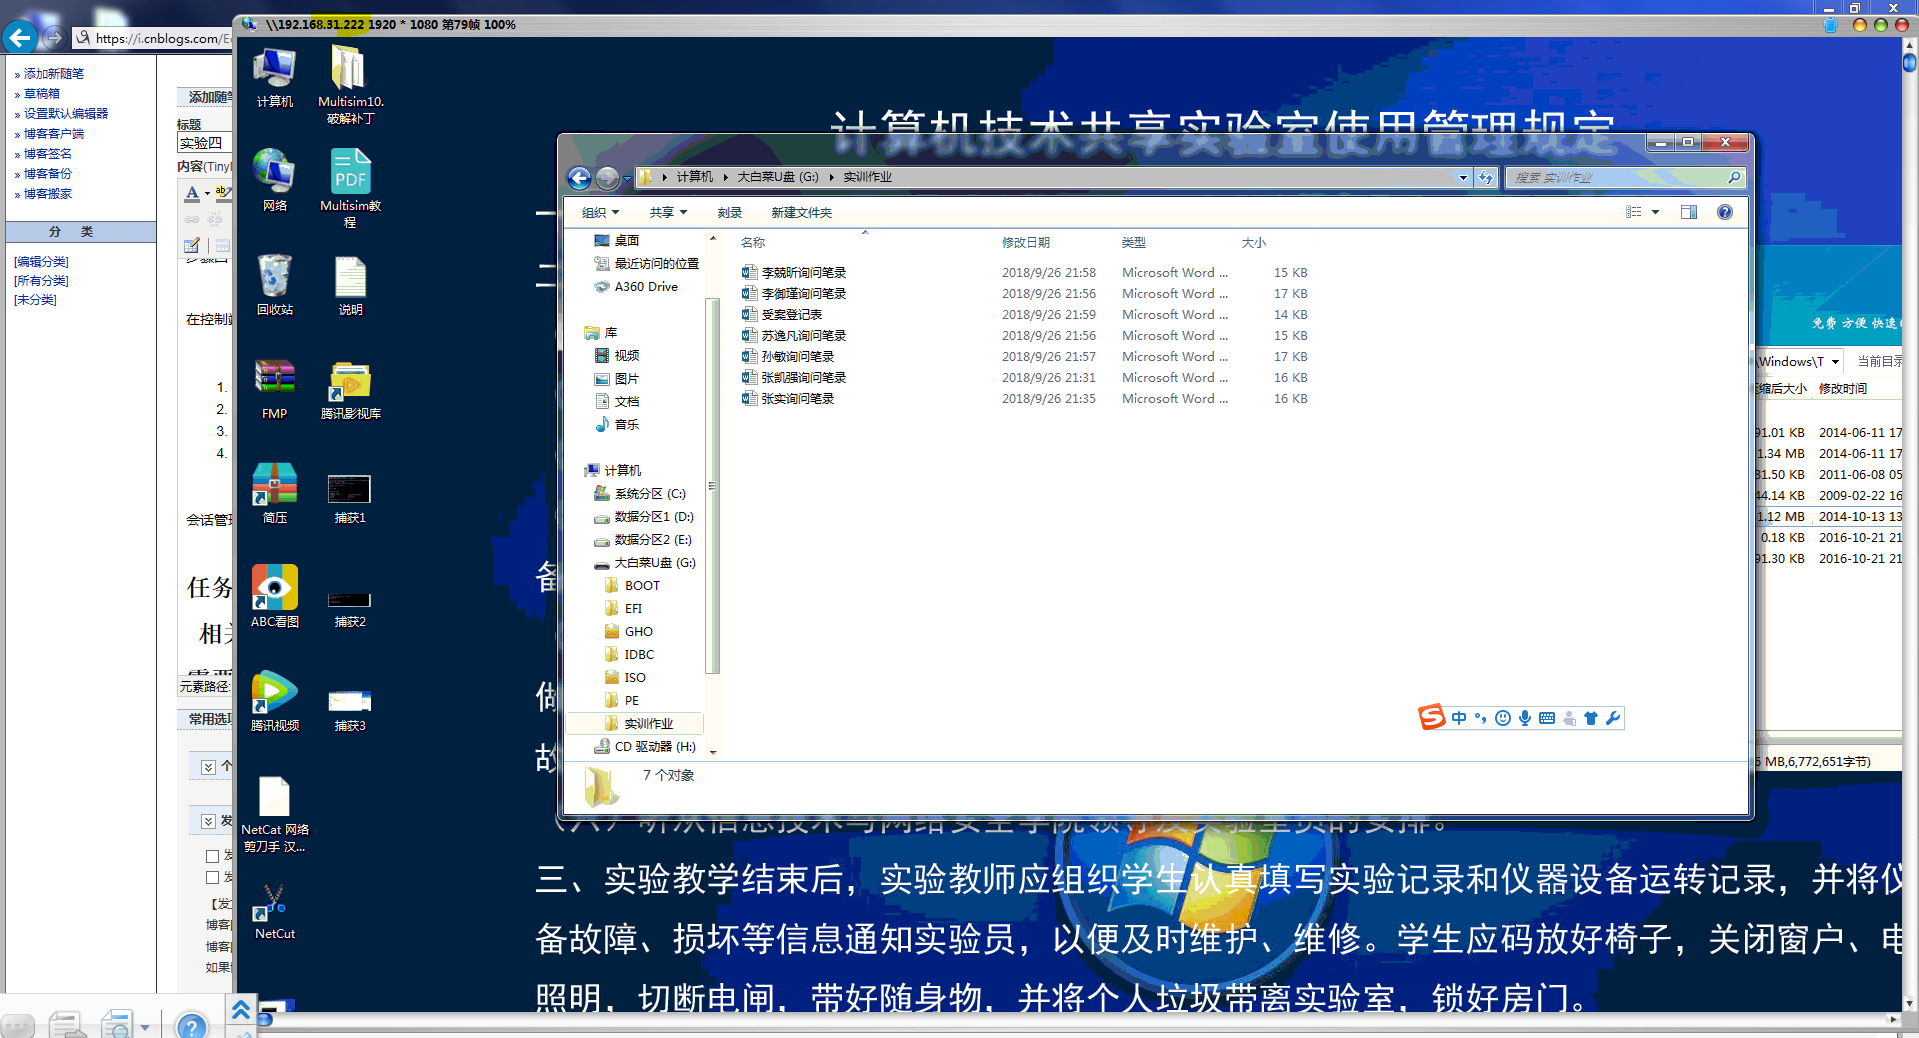Image resolution: width=1919 pixels, height=1038 pixels.
Task: Click the Sogou emoji smiley icon
Action: [x=1503, y=718]
